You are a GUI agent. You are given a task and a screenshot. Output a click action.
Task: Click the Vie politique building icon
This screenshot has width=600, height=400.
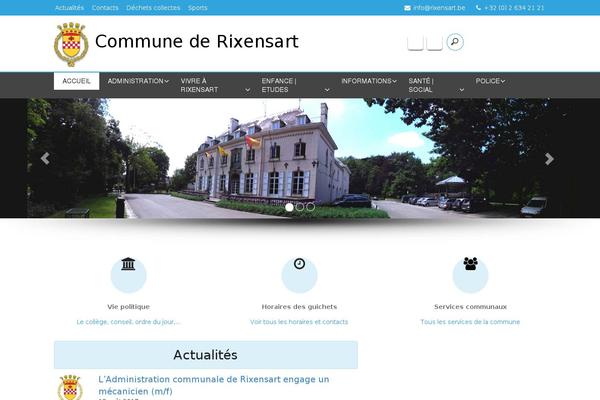click(x=128, y=264)
